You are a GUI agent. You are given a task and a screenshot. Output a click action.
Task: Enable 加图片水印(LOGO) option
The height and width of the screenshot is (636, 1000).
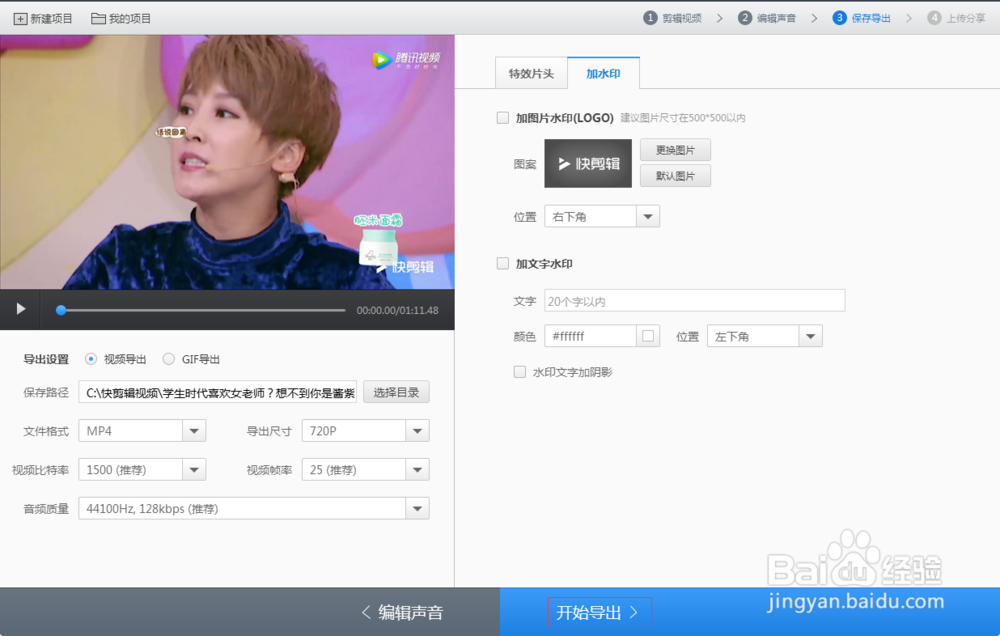click(502, 117)
